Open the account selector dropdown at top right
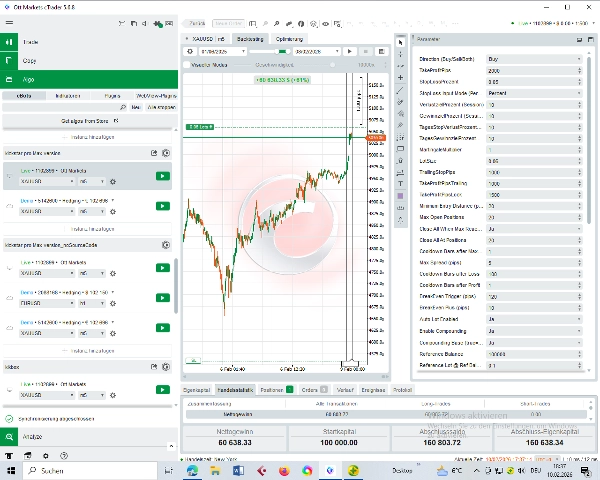The image size is (600, 480). 553,23
